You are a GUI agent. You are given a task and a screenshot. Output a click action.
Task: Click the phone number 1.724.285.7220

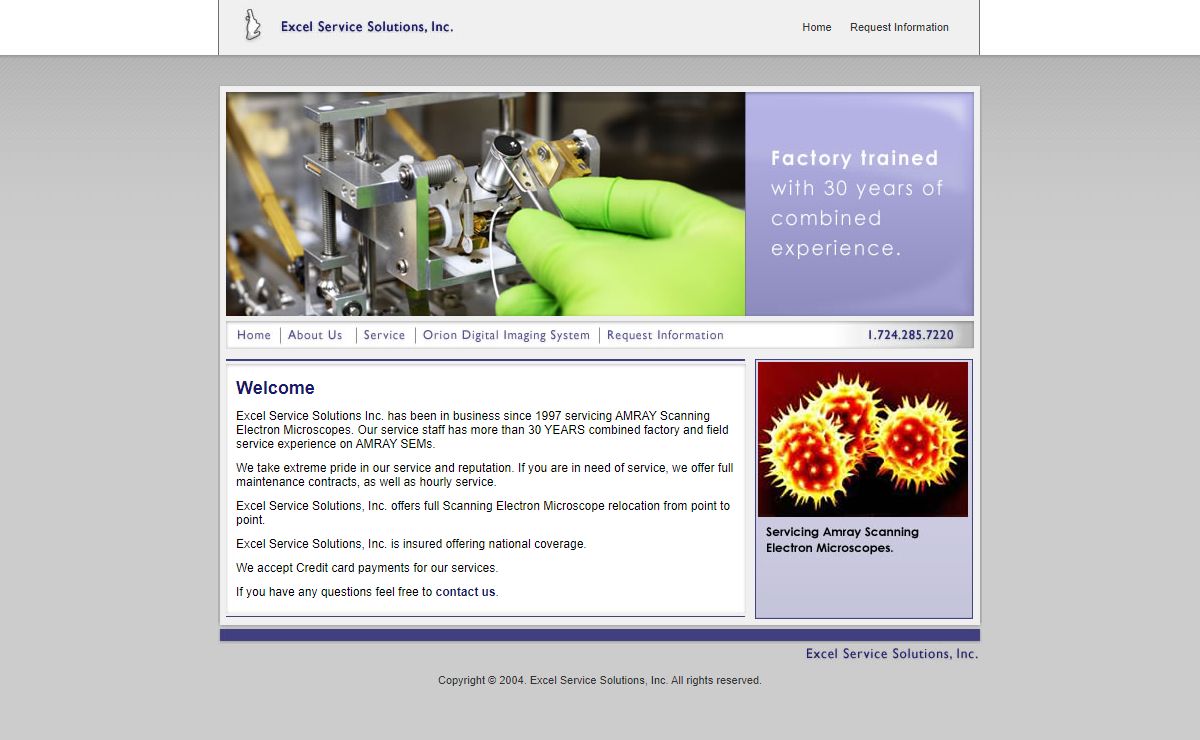910,335
